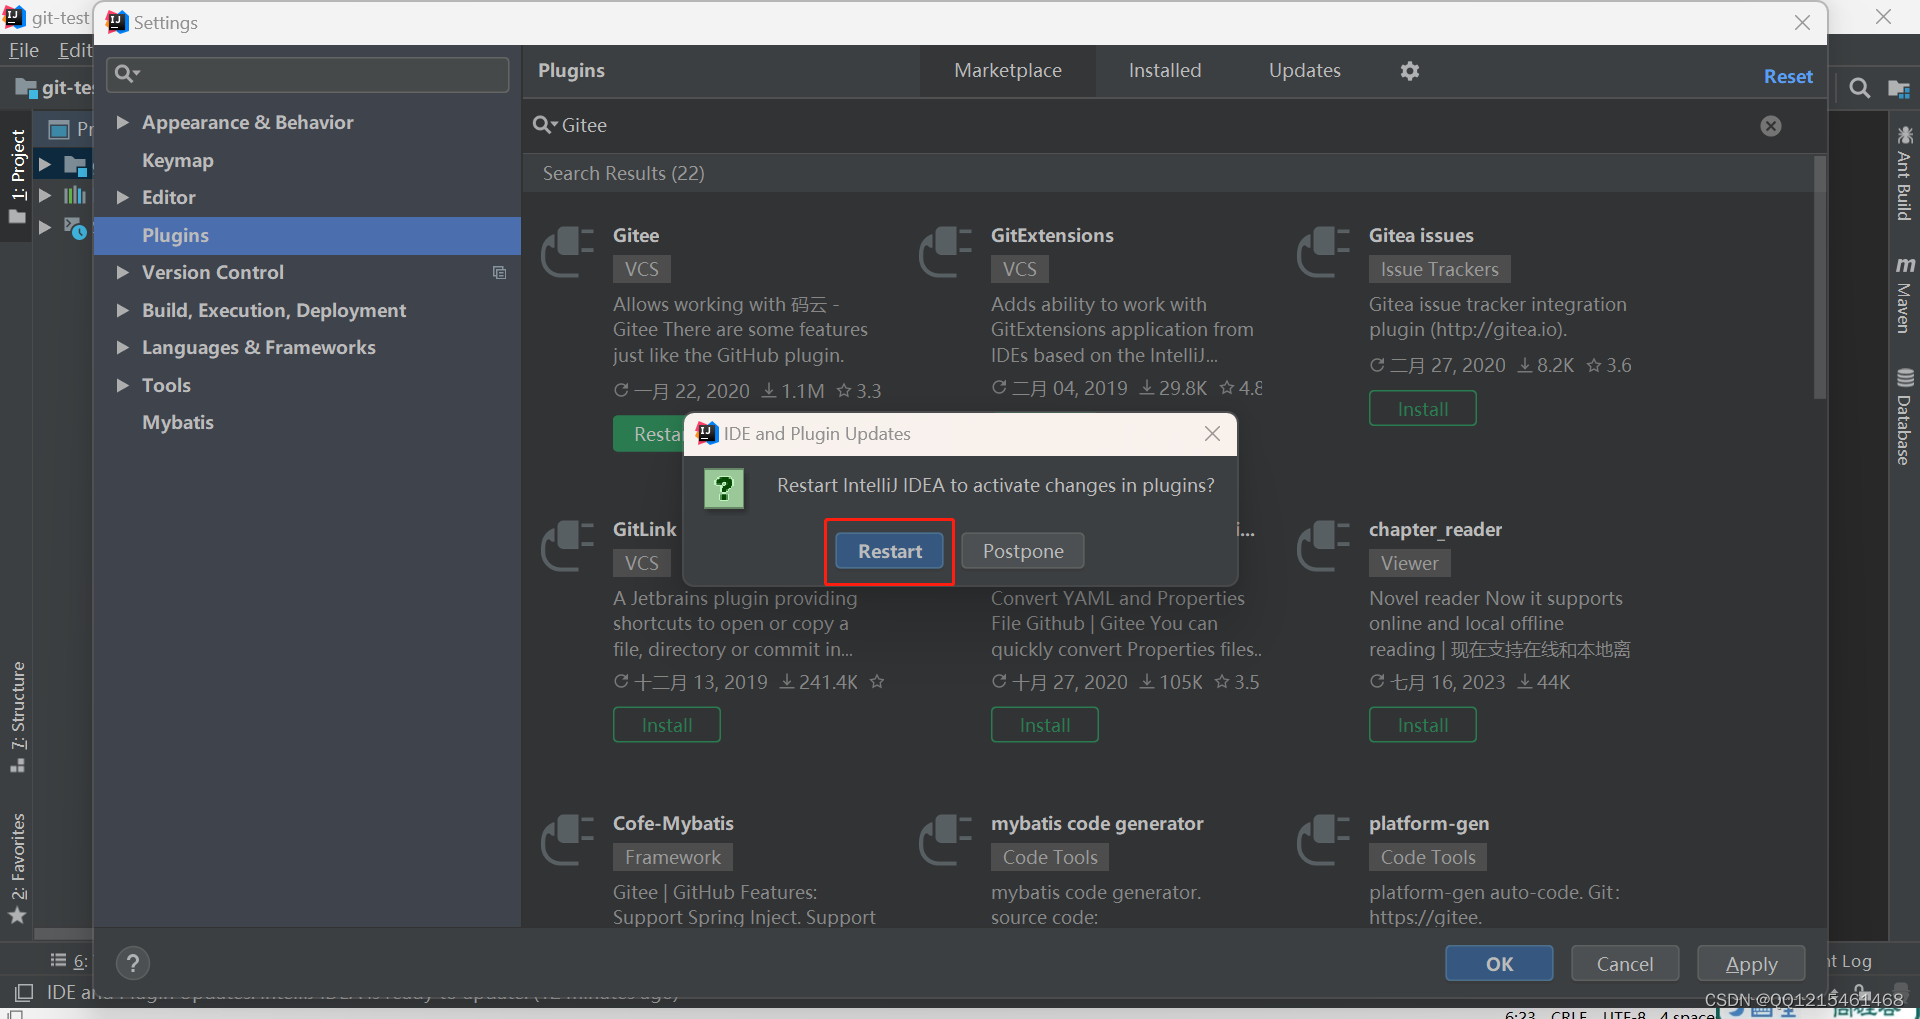The height and width of the screenshot is (1019, 1920).
Task: Expand Languages & Frameworks section
Action: pos(122,347)
